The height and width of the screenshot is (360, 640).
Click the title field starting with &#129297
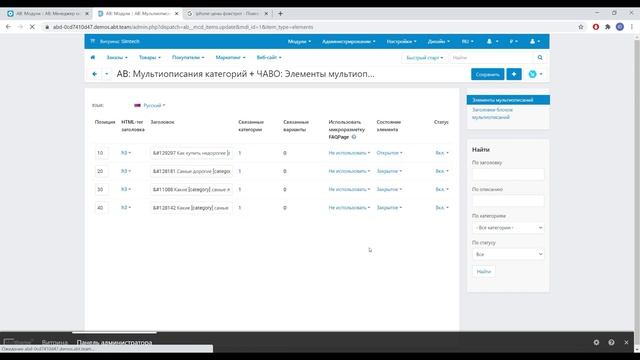point(191,153)
